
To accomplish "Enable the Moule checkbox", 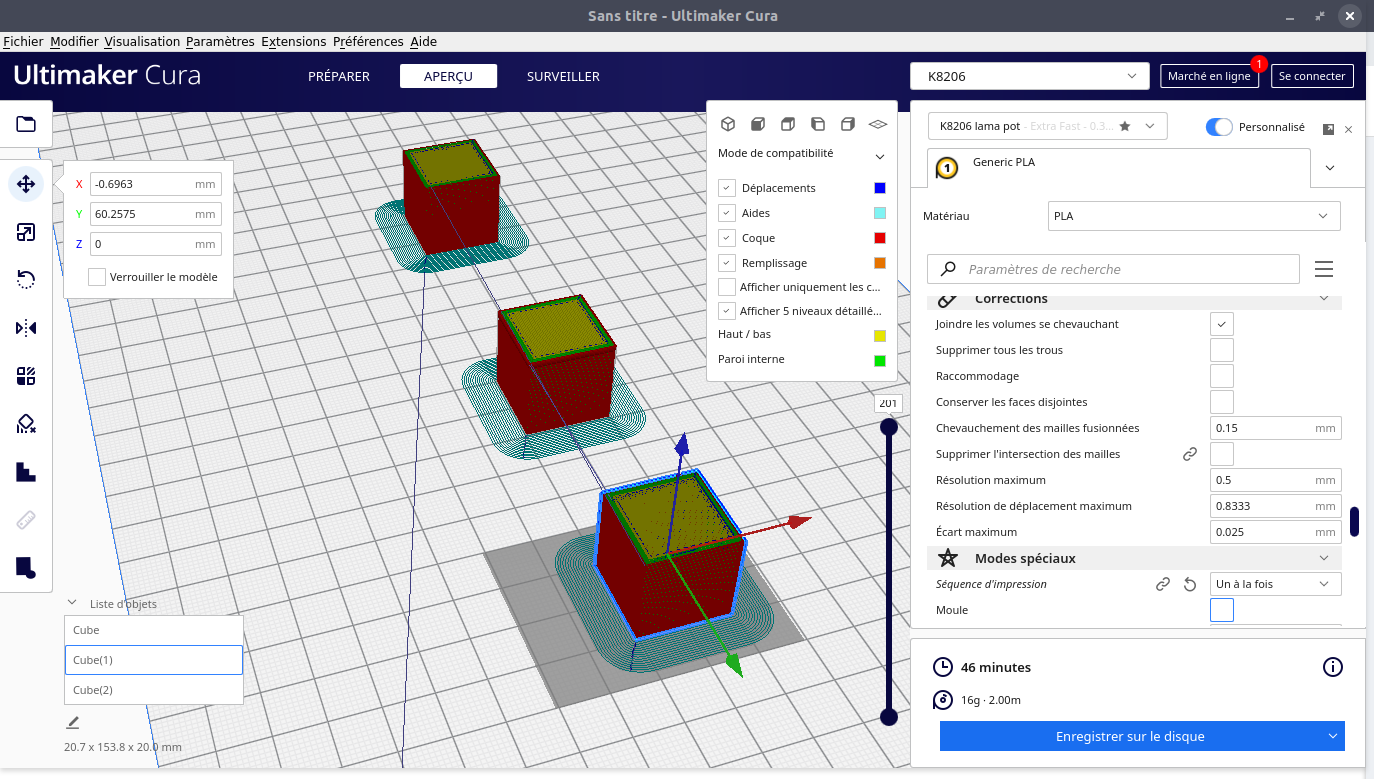I will [1221, 610].
